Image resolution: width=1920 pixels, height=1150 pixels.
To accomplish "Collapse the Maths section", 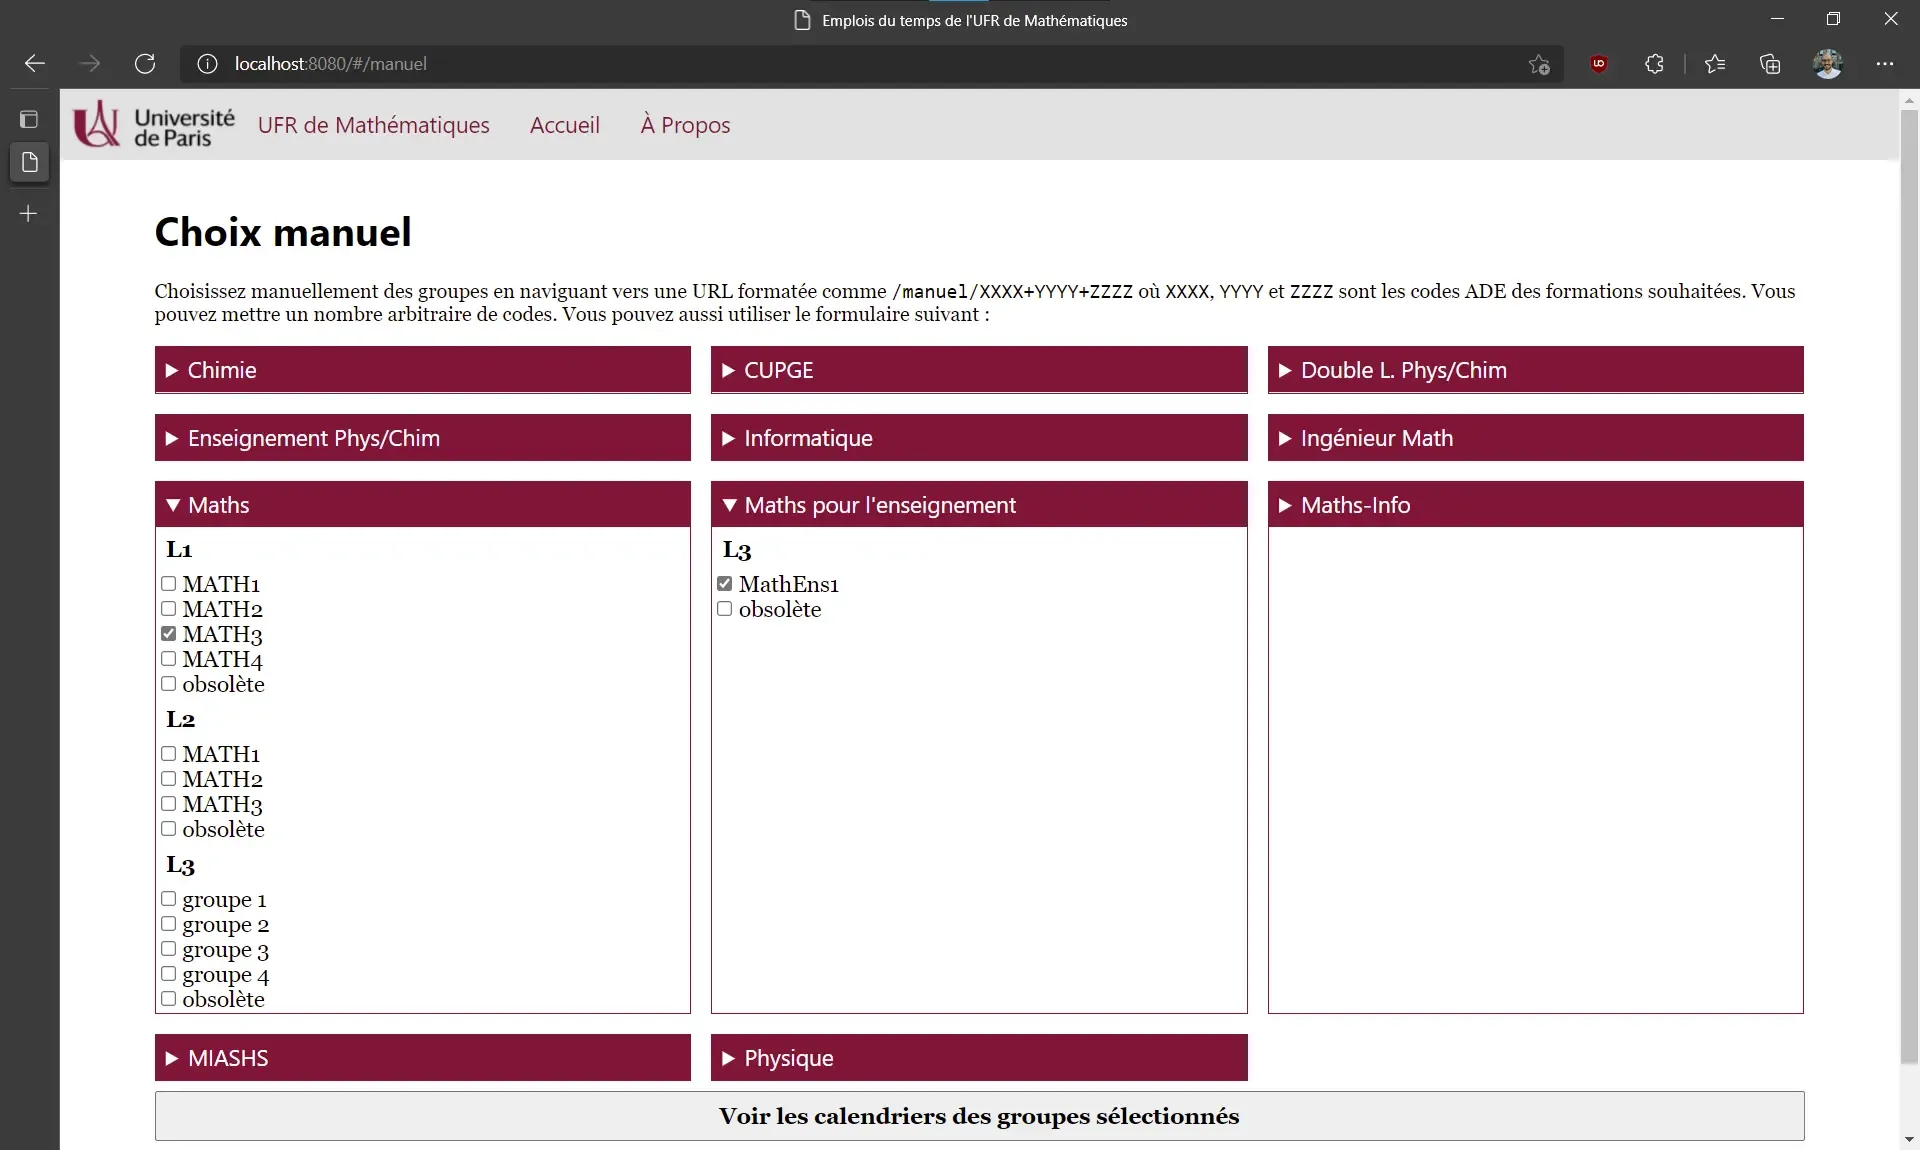I will (421, 504).
